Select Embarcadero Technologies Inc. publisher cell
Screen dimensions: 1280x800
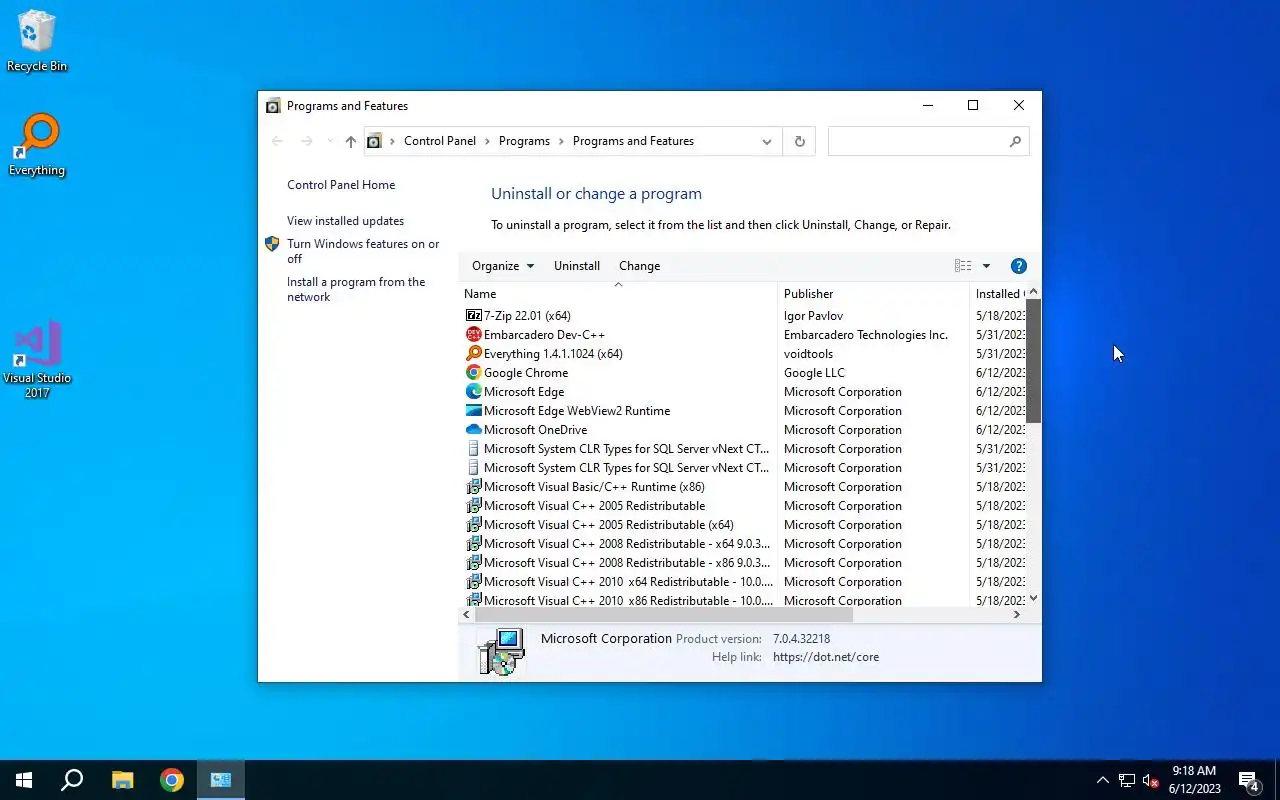tap(866, 335)
